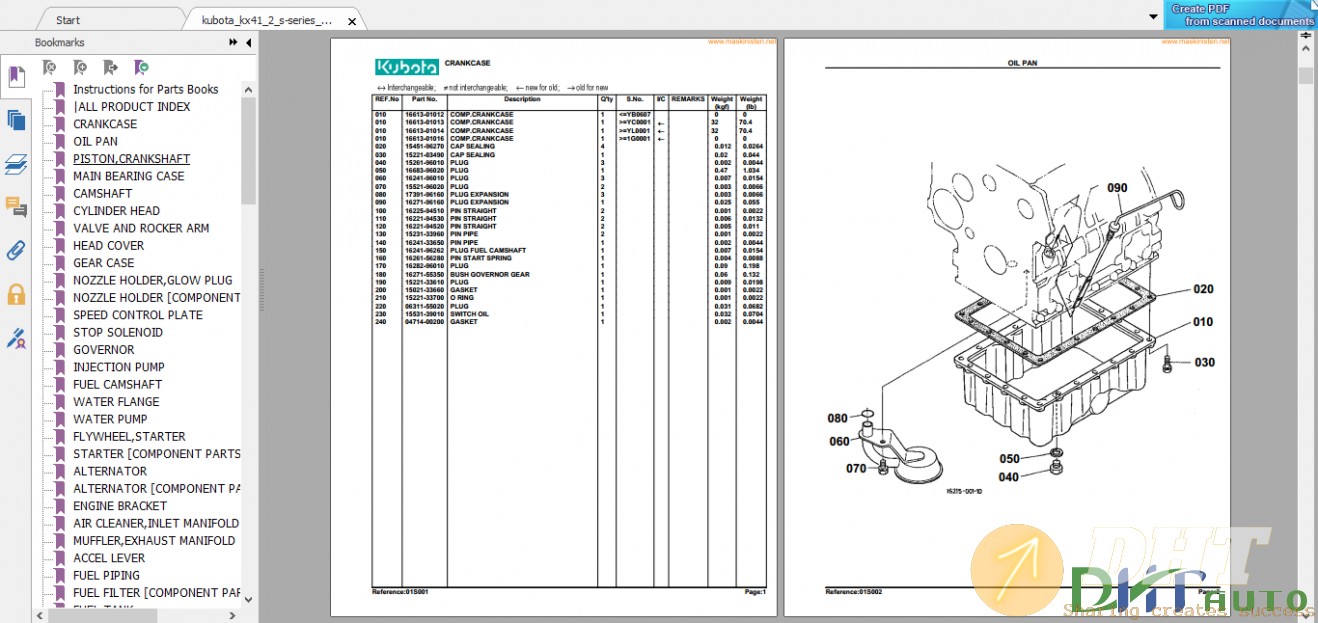Open the FUEL CAMSHAFT bookmark
This screenshot has width=1318, height=623.
117,384
